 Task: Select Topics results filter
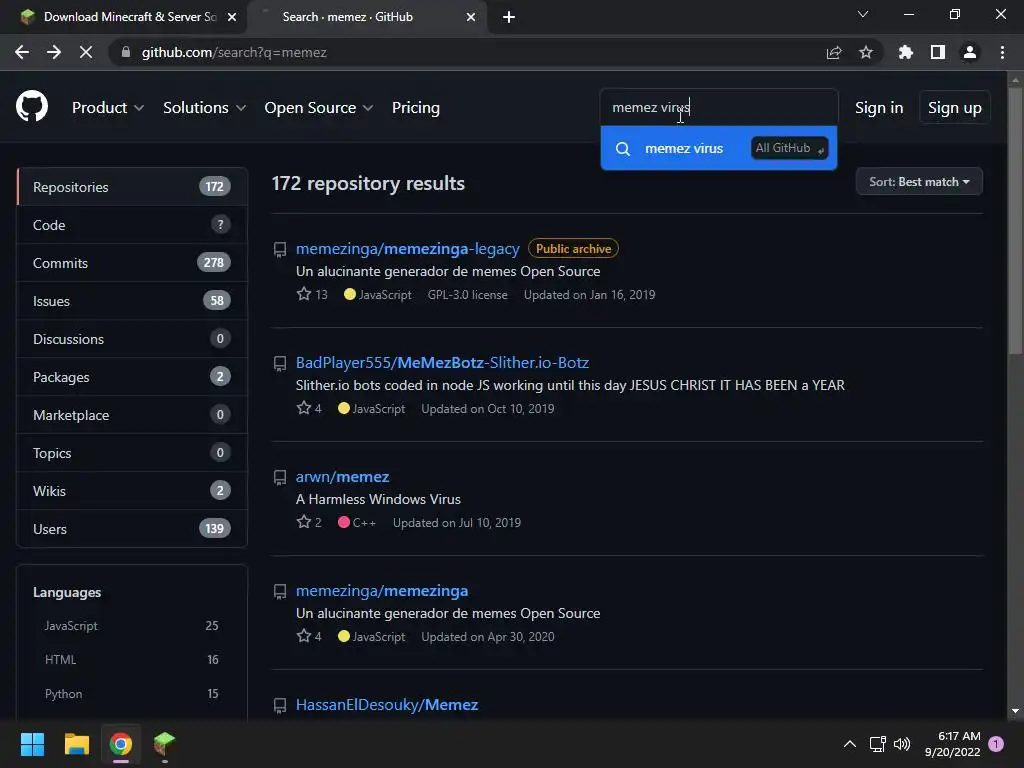[x=132, y=453]
